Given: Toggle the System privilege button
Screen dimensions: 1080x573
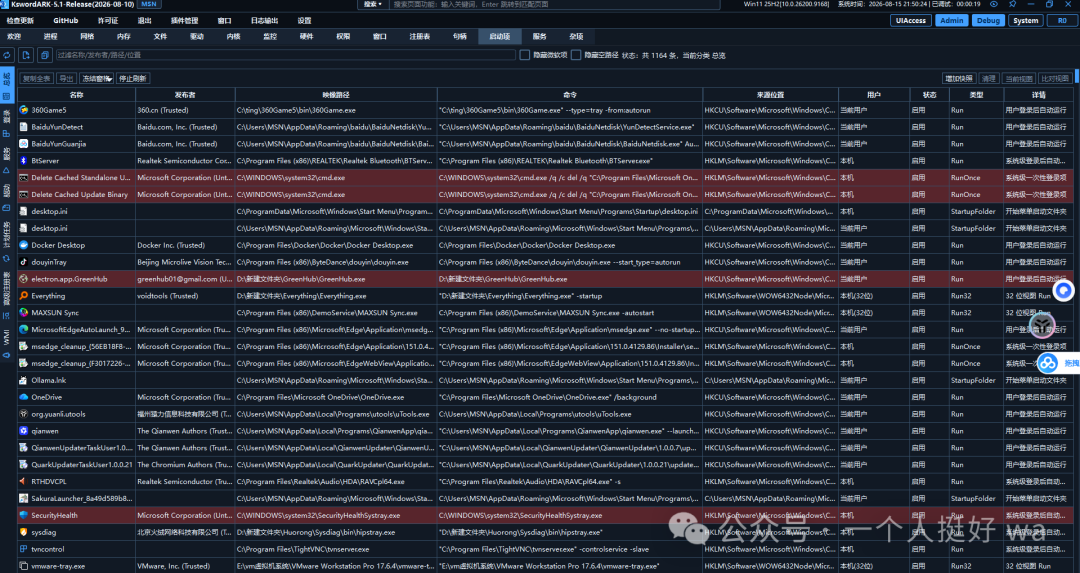Looking at the screenshot, I should tap(1026, 21).
